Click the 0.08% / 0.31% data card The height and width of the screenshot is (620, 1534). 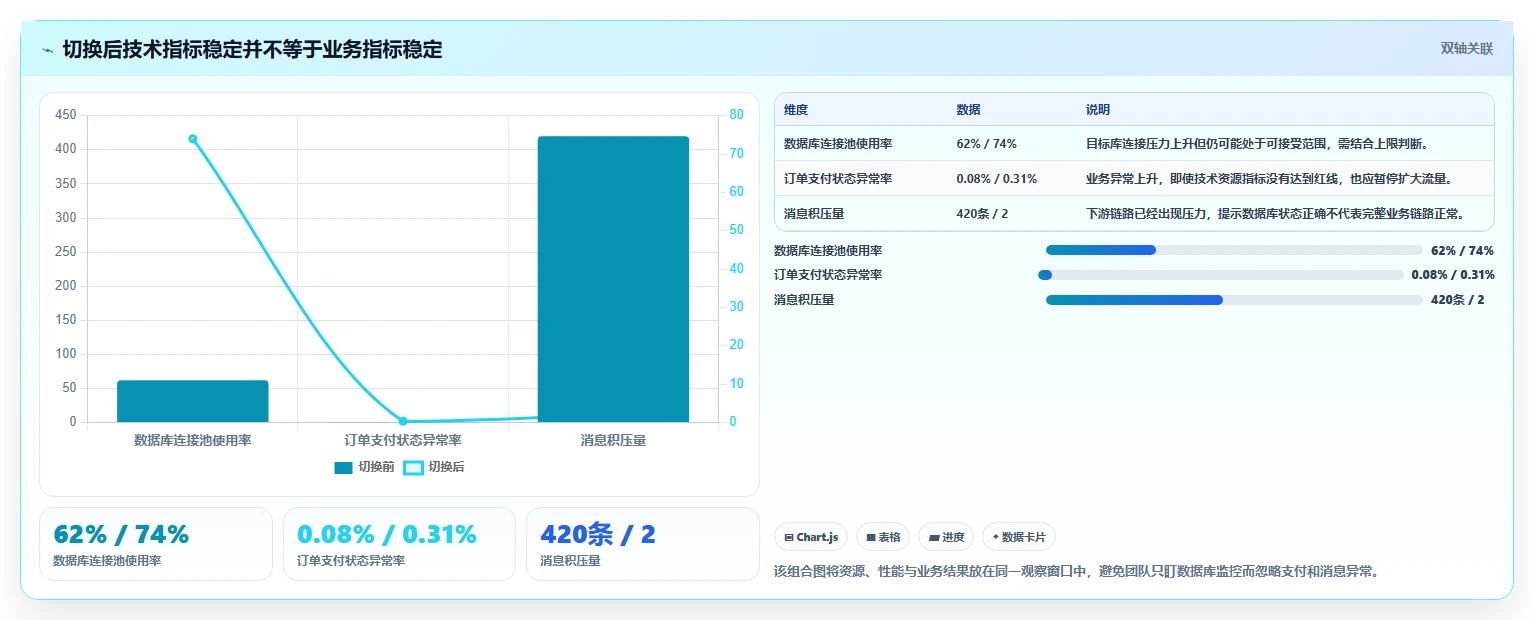(x=399, y=544)
